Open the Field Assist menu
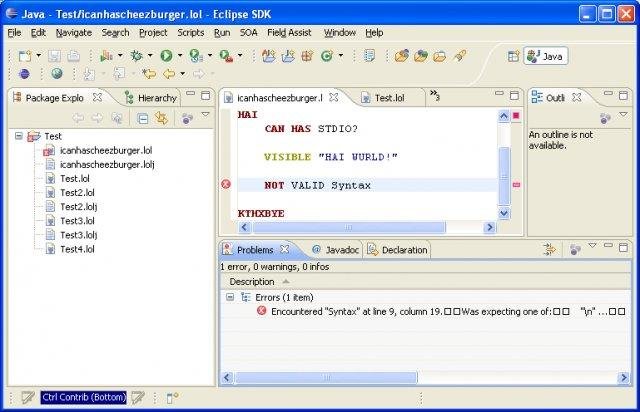The height and width of the screenshot is (412, 640). [289, 33]
